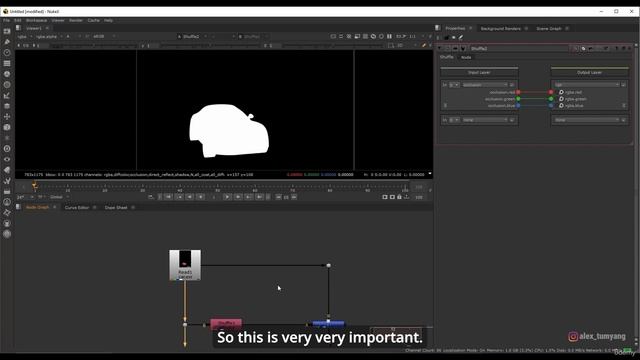640x360 pixels.
Task: Switch to the Curve Editor tab
Action: pos(77,207)
